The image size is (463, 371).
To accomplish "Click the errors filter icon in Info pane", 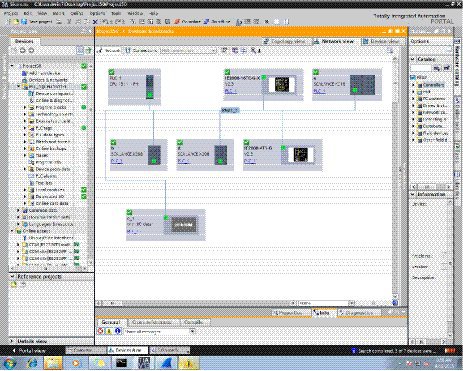I will pyautogui.click(x=100, y=331).
